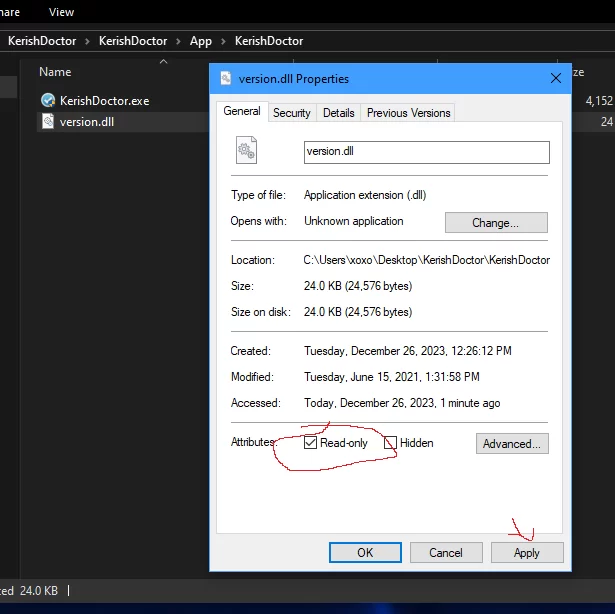The image size is (615, 614).
Task: Click the large file type icon in Properties
Action: [x=246, y=150]
